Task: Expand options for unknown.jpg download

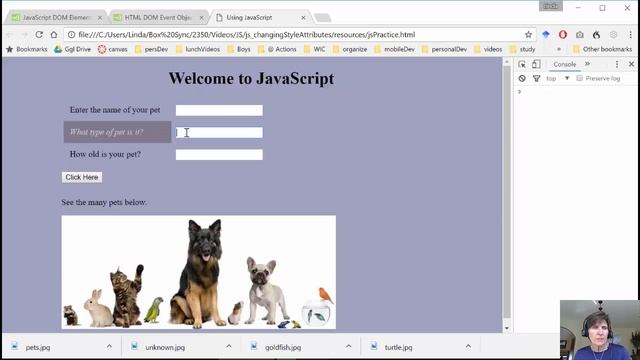Action: click(x=229, y=347)
